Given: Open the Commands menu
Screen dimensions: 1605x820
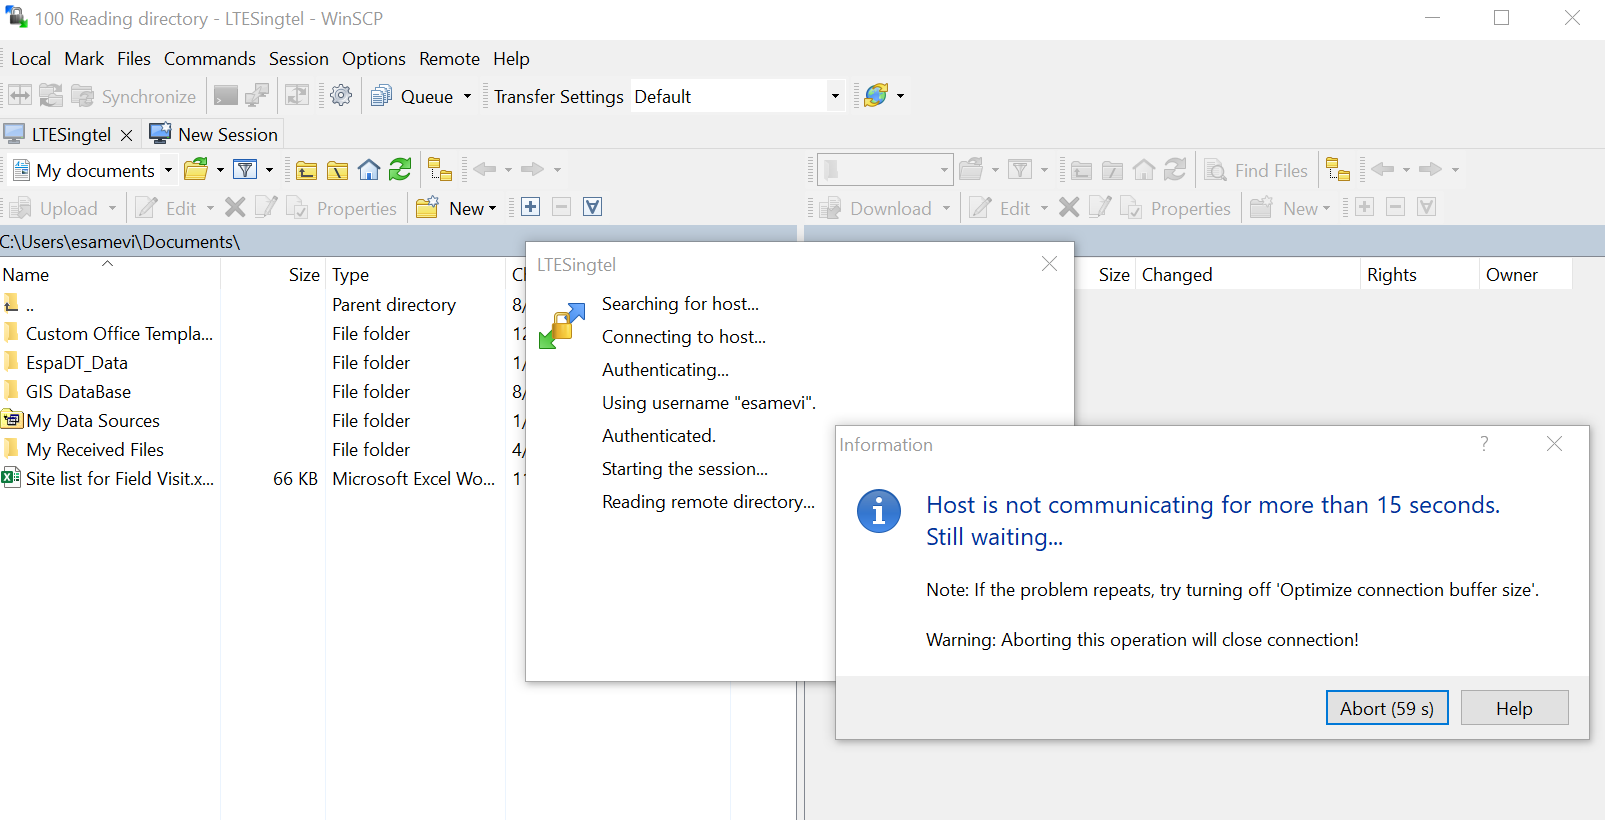Looking at the screenshot, I should click(x=209, y=59).
